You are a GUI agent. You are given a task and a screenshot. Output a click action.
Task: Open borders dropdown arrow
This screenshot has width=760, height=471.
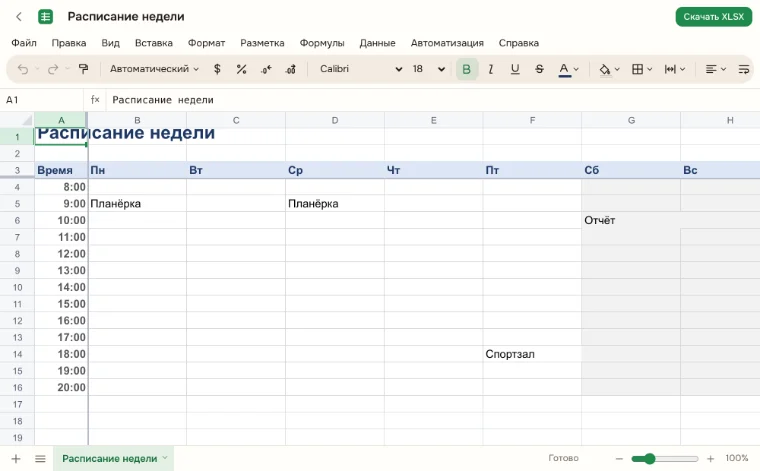(650, 69)
